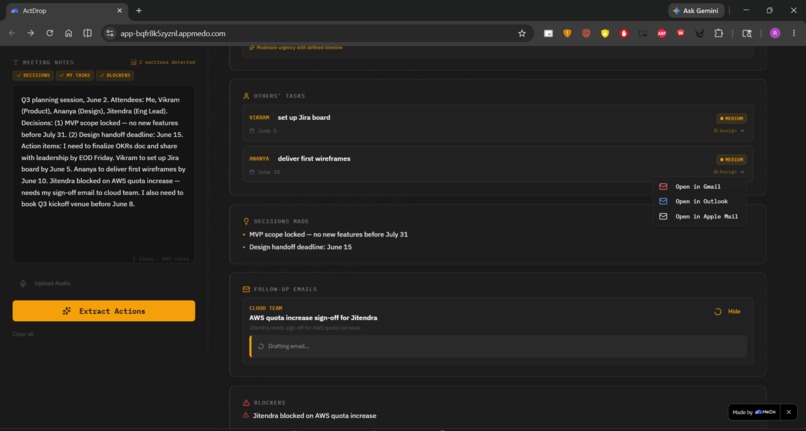
Task: Click the 'set up Jira board' task
Action: point(304,118)
